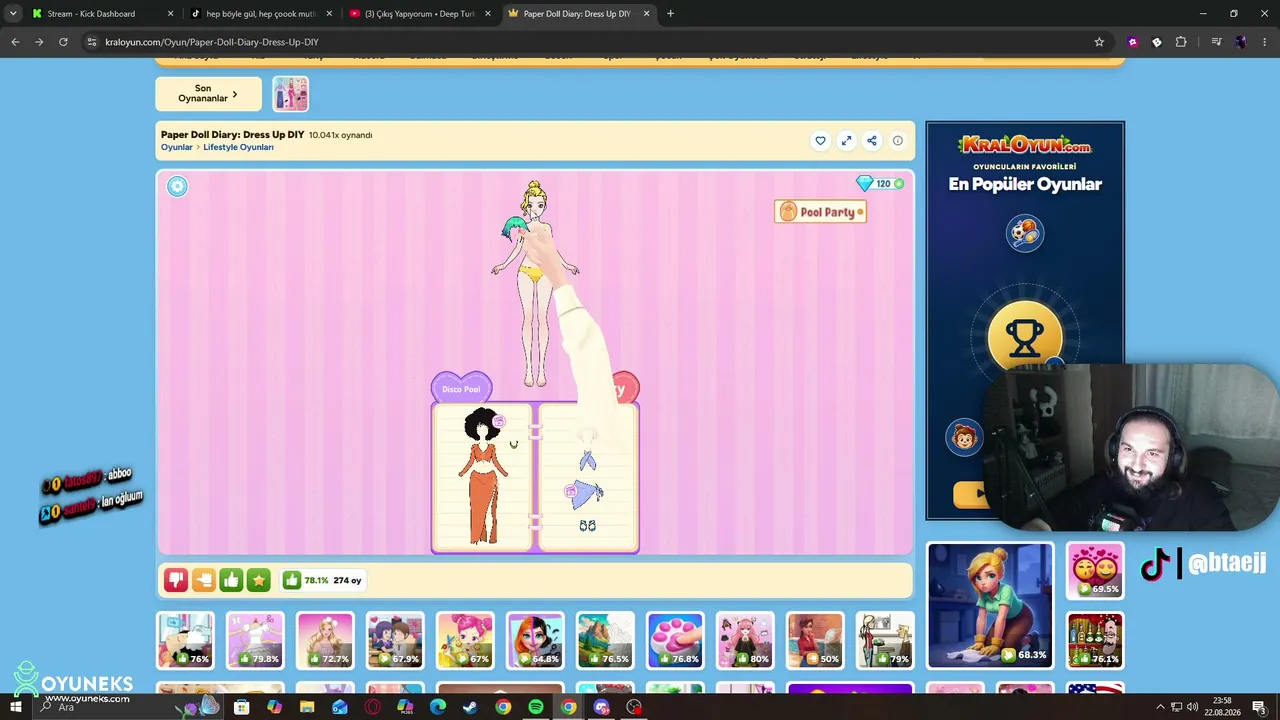The width and height of the screenshot is (1280, 720).
Task: Open the tab search dropdown arrow
Action: pyautogui.click(x=13, y=14)
